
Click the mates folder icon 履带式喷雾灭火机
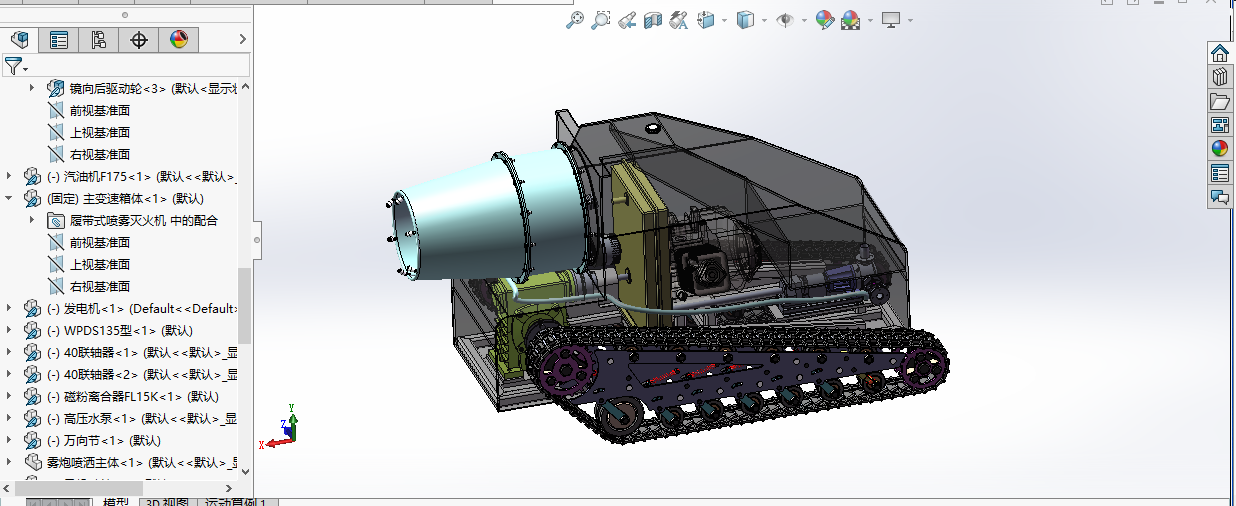point(56,220)
